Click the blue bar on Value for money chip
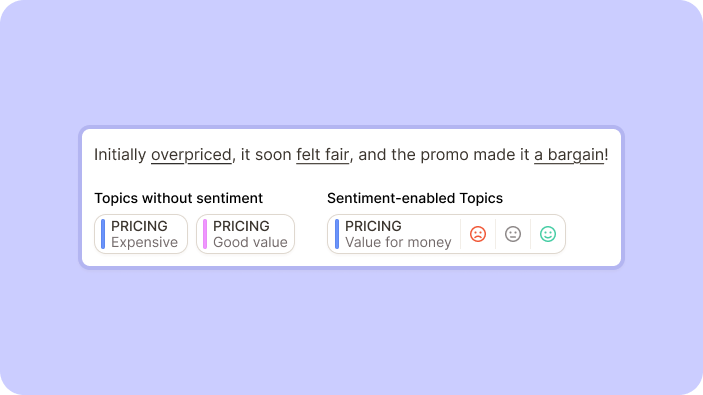 337,234
